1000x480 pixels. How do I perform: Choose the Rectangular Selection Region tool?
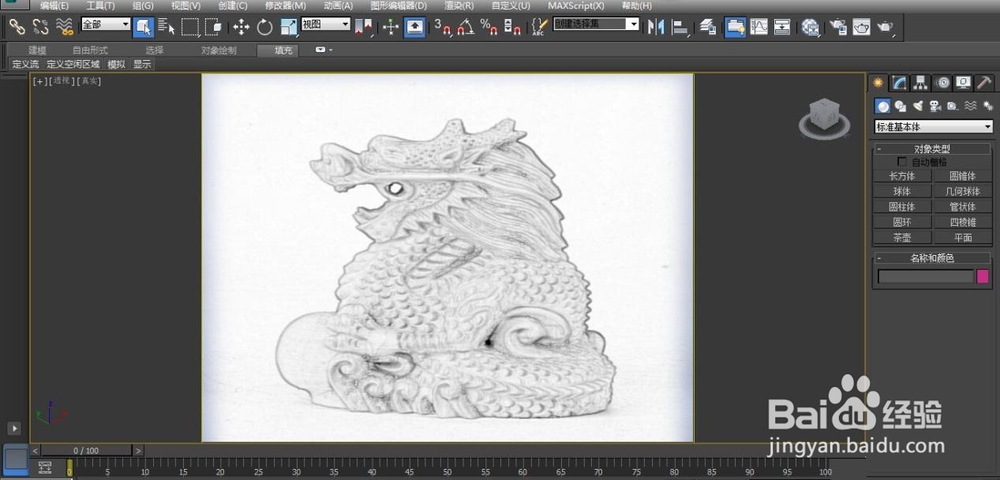click(x=190, y=27)
